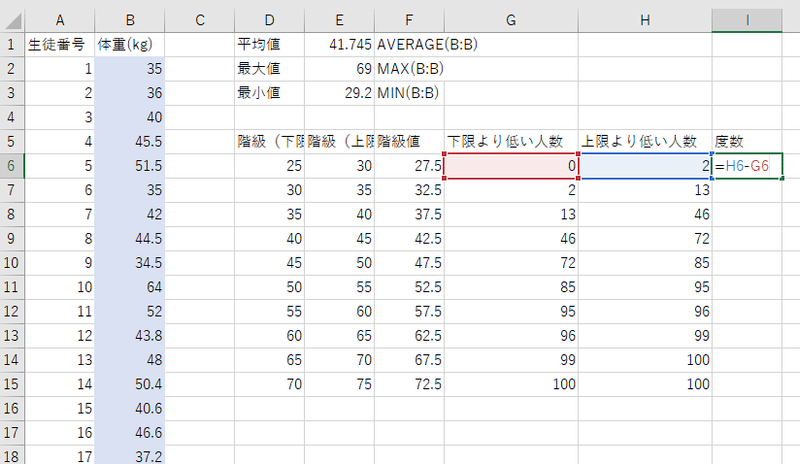The height and width of the screenshot is (464, 800).
Task: Select row 10 header
Action: tap(12, 263)
